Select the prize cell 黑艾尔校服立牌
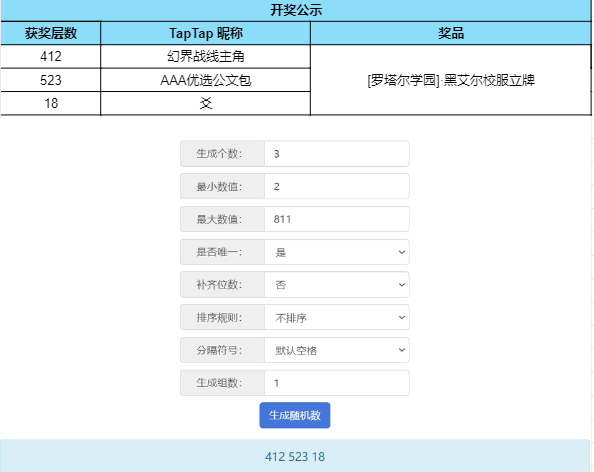This screenshot has width=594, height=472. pos(451,80)
